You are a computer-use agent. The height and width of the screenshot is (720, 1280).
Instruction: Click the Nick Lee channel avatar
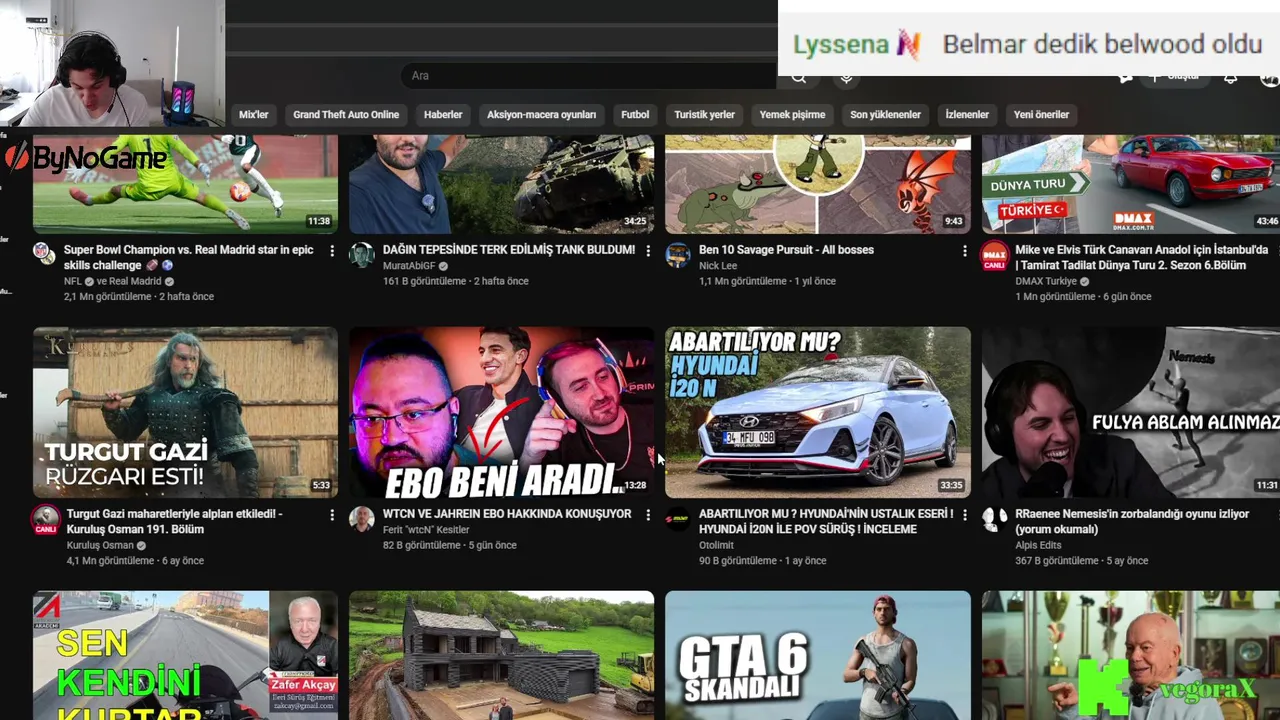point(677,254)
